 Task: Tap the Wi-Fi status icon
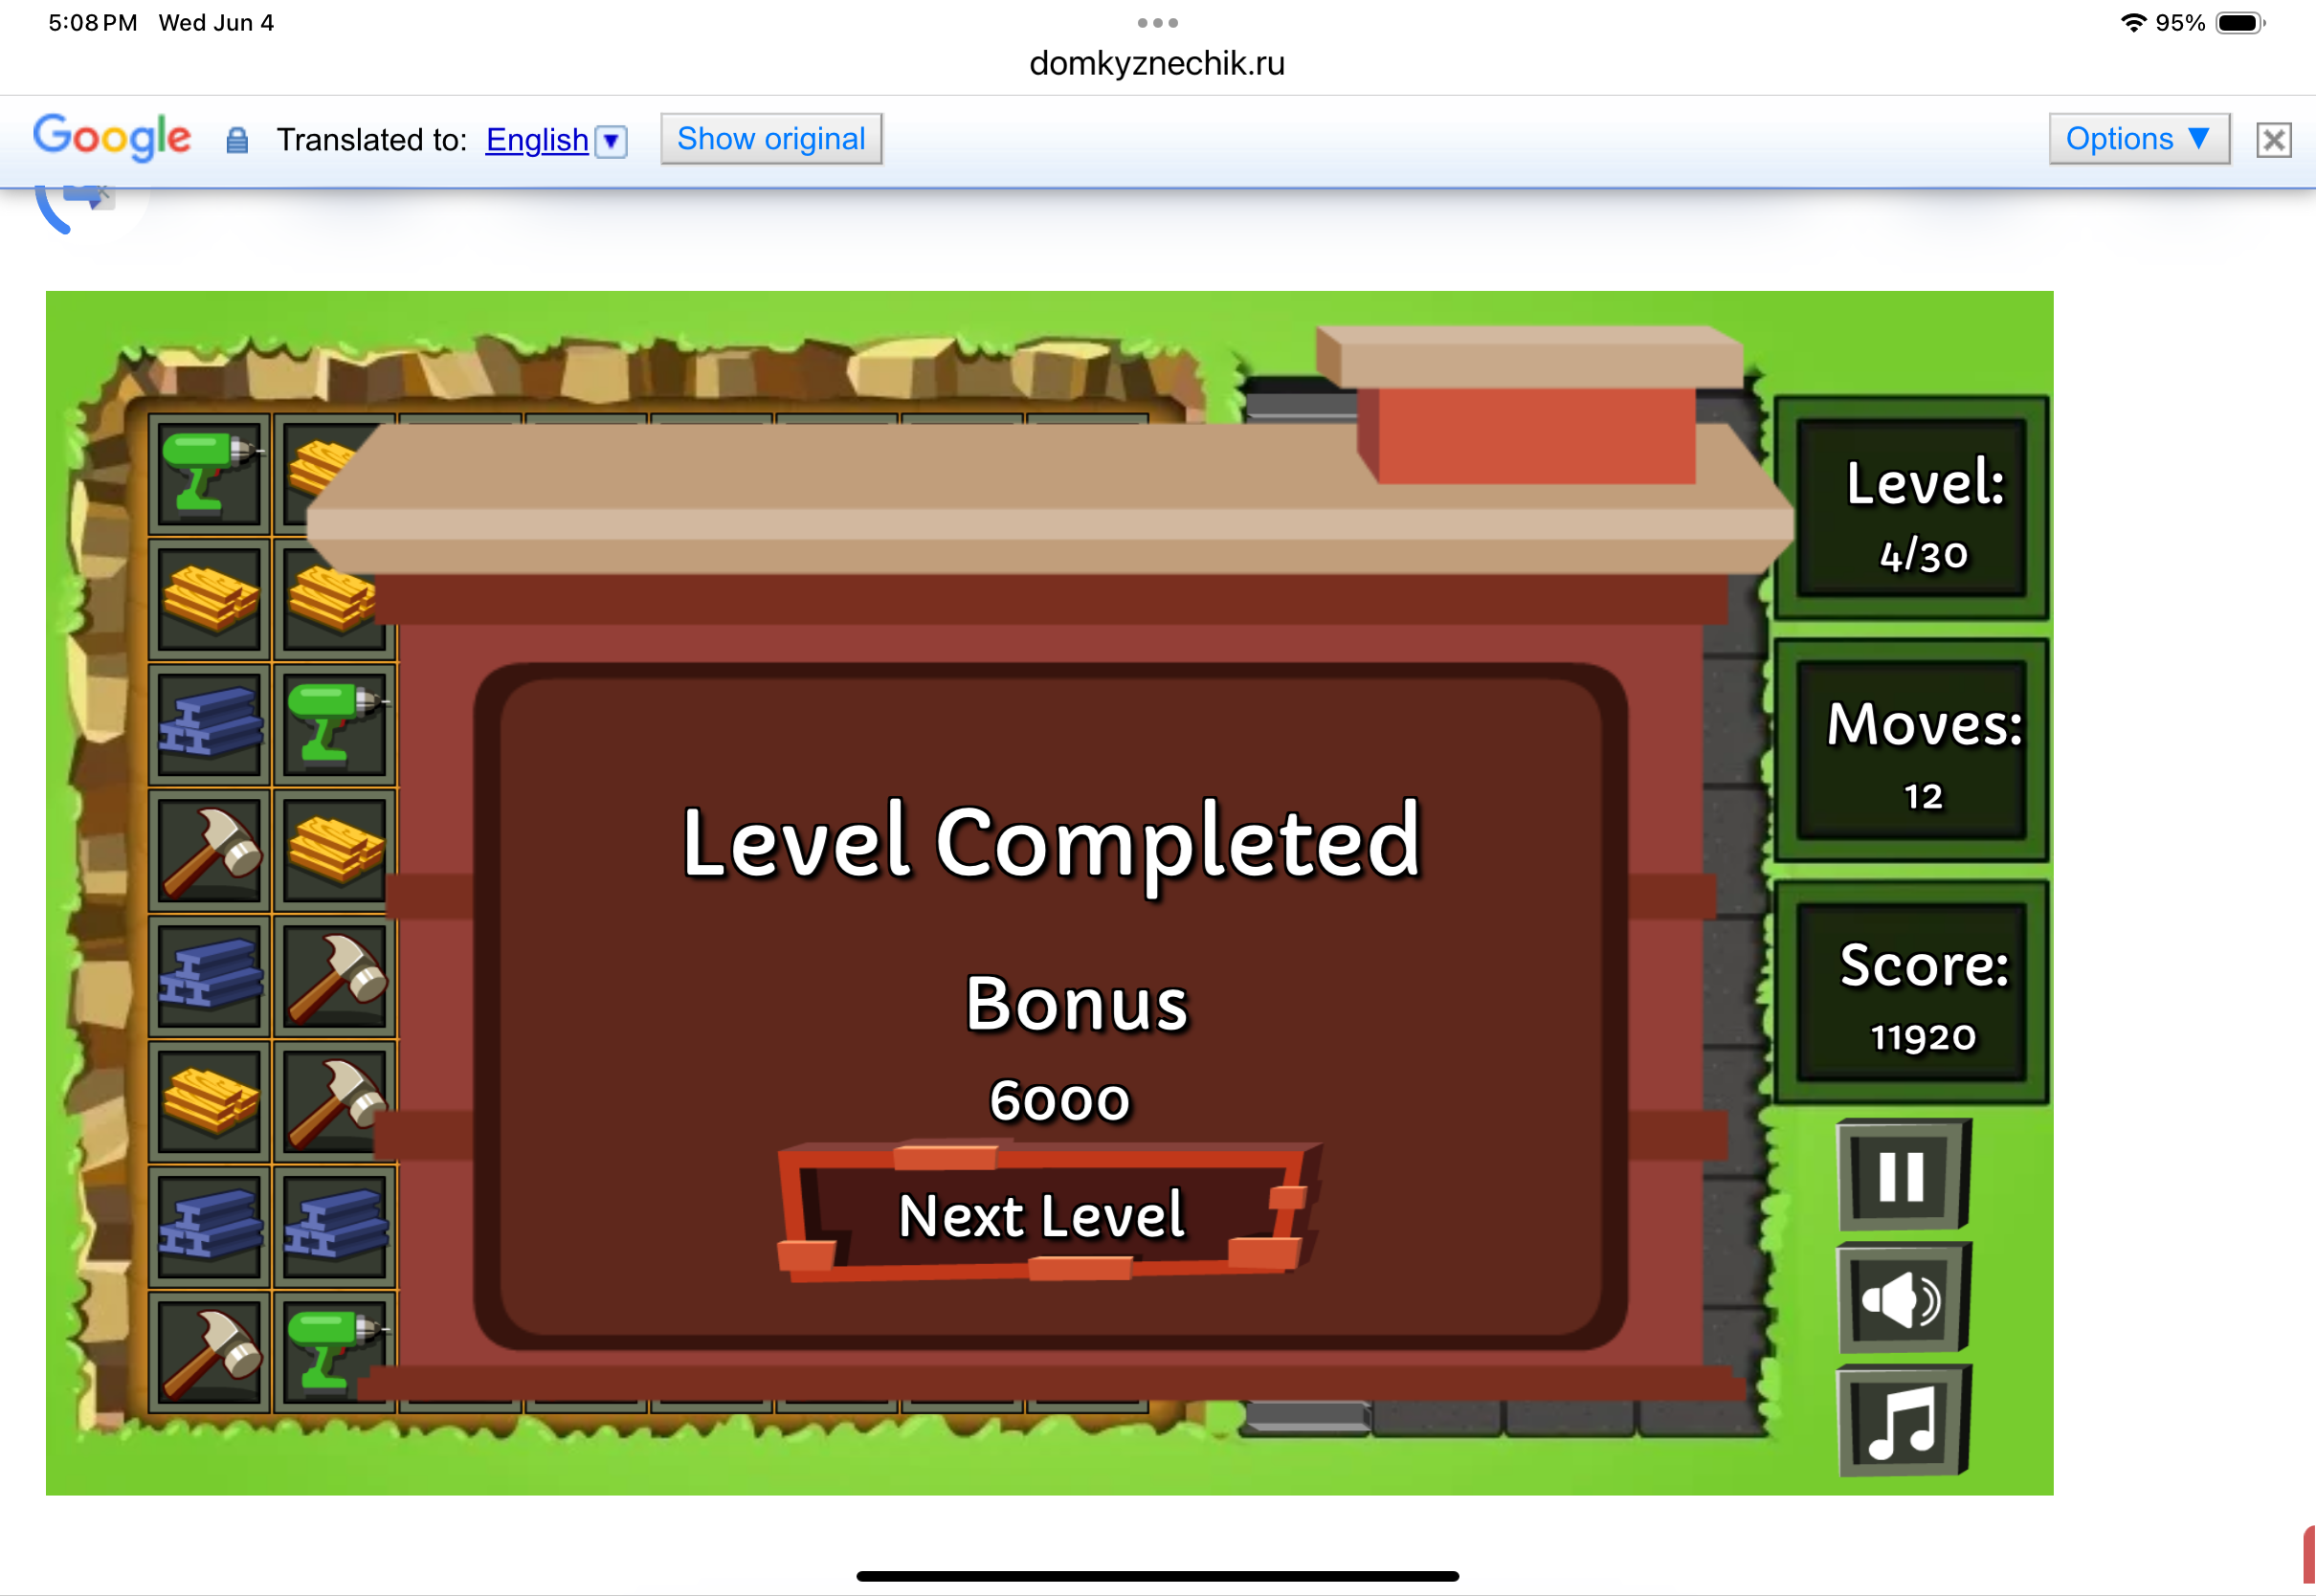click(2133, 23)
